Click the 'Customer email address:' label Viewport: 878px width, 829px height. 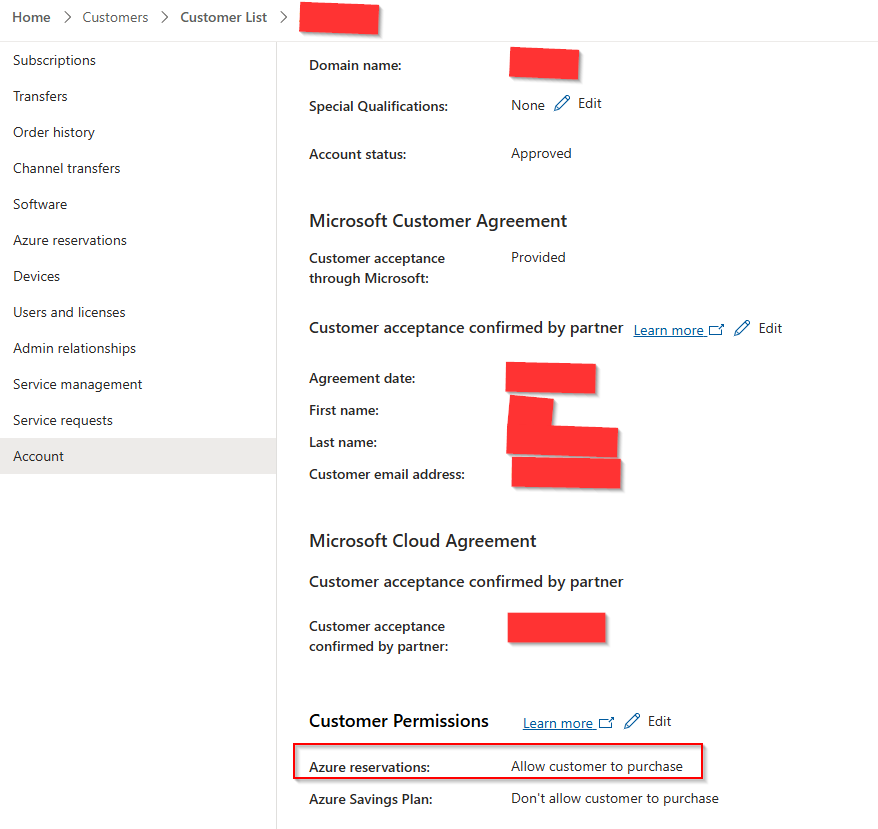(x=387, y=474)
